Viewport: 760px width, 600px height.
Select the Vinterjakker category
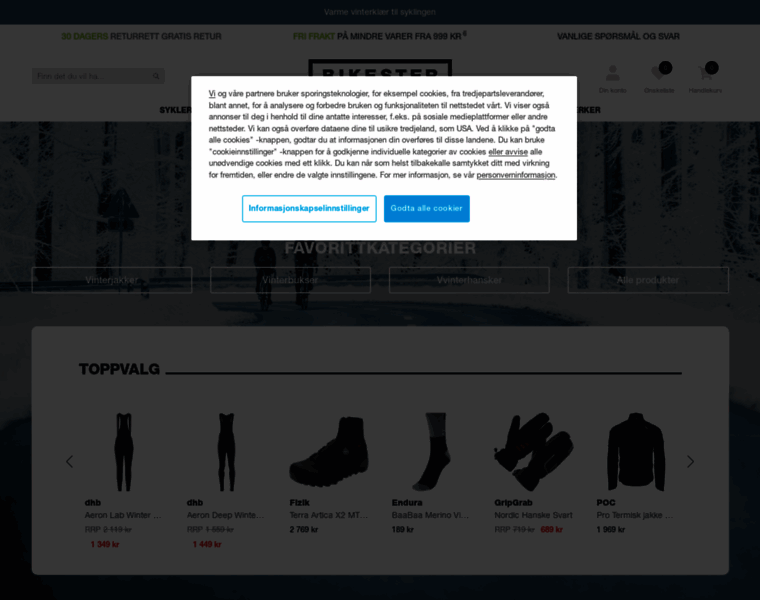112,280
